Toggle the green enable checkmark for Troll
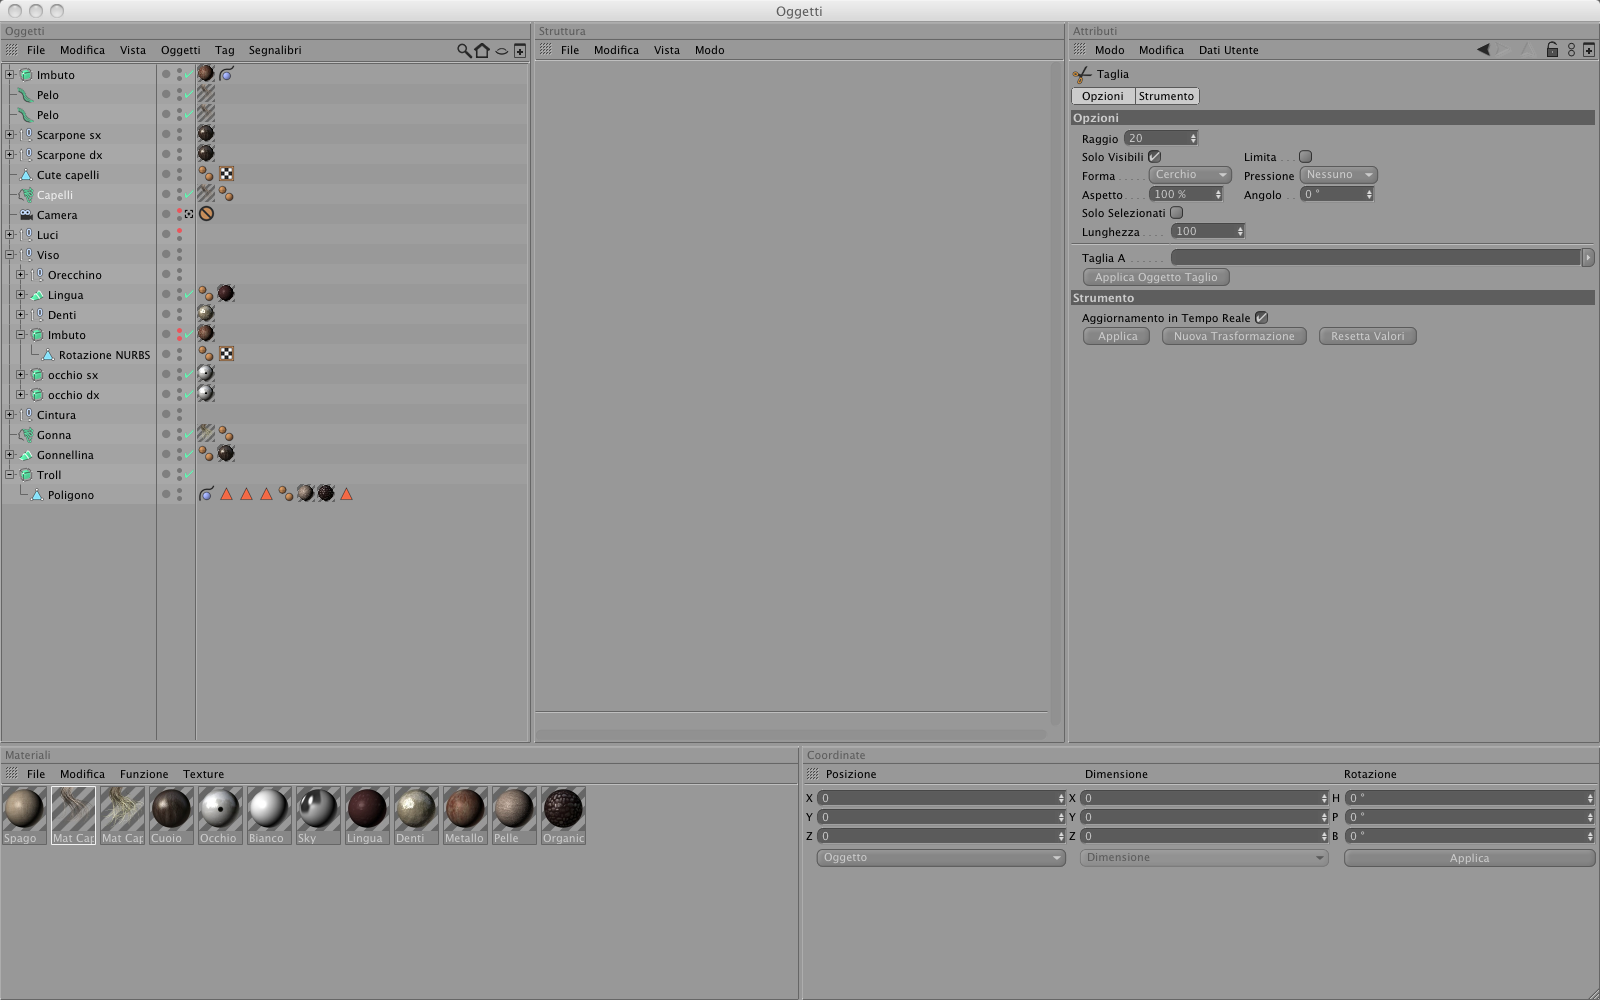The image size is (1600, 1000). pos(189,474)
